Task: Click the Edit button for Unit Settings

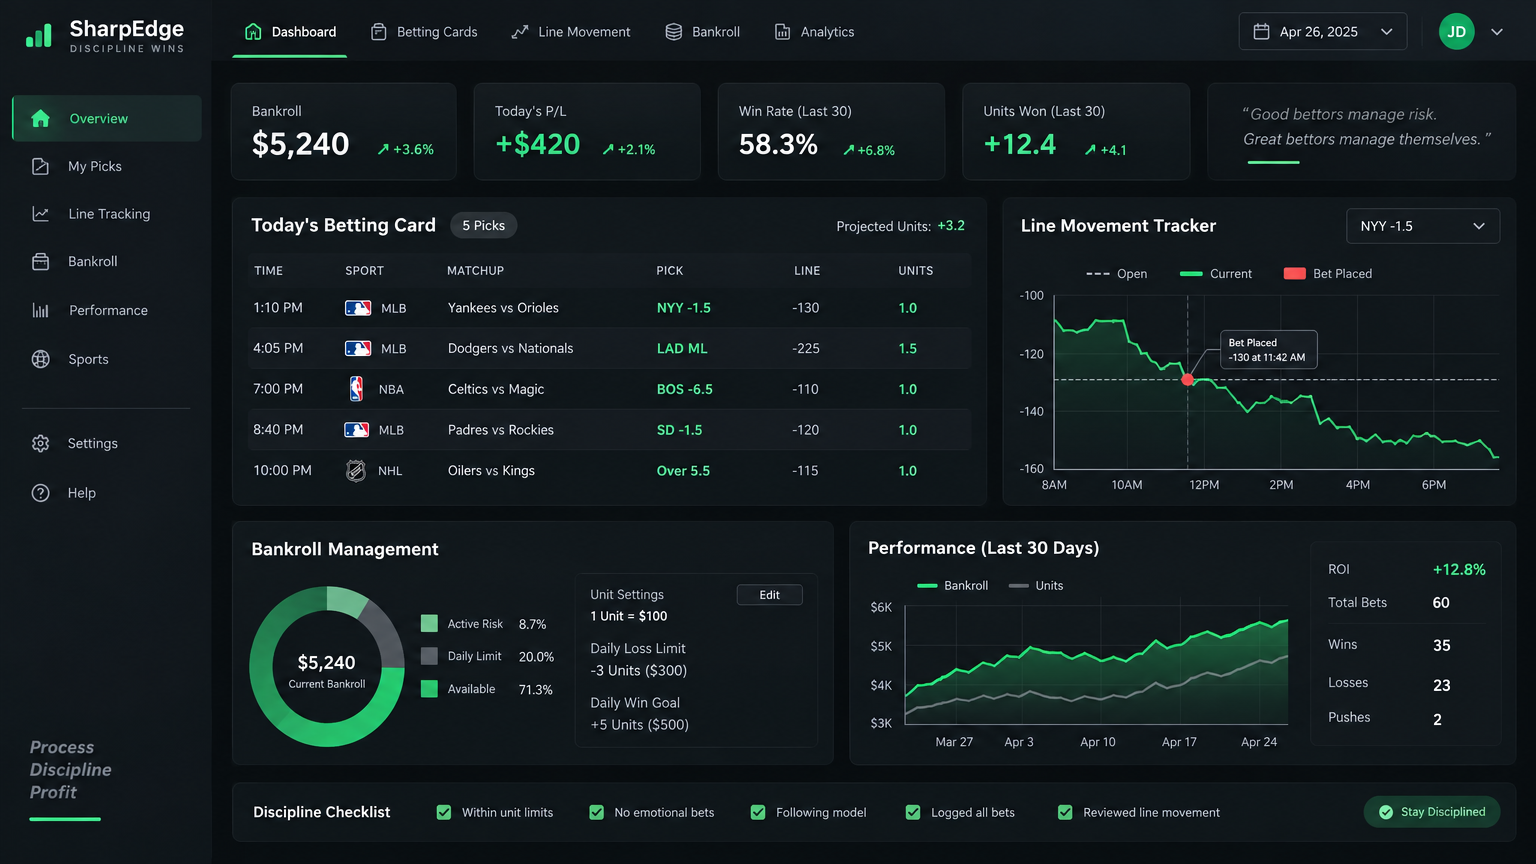Action: click(769, 595)
